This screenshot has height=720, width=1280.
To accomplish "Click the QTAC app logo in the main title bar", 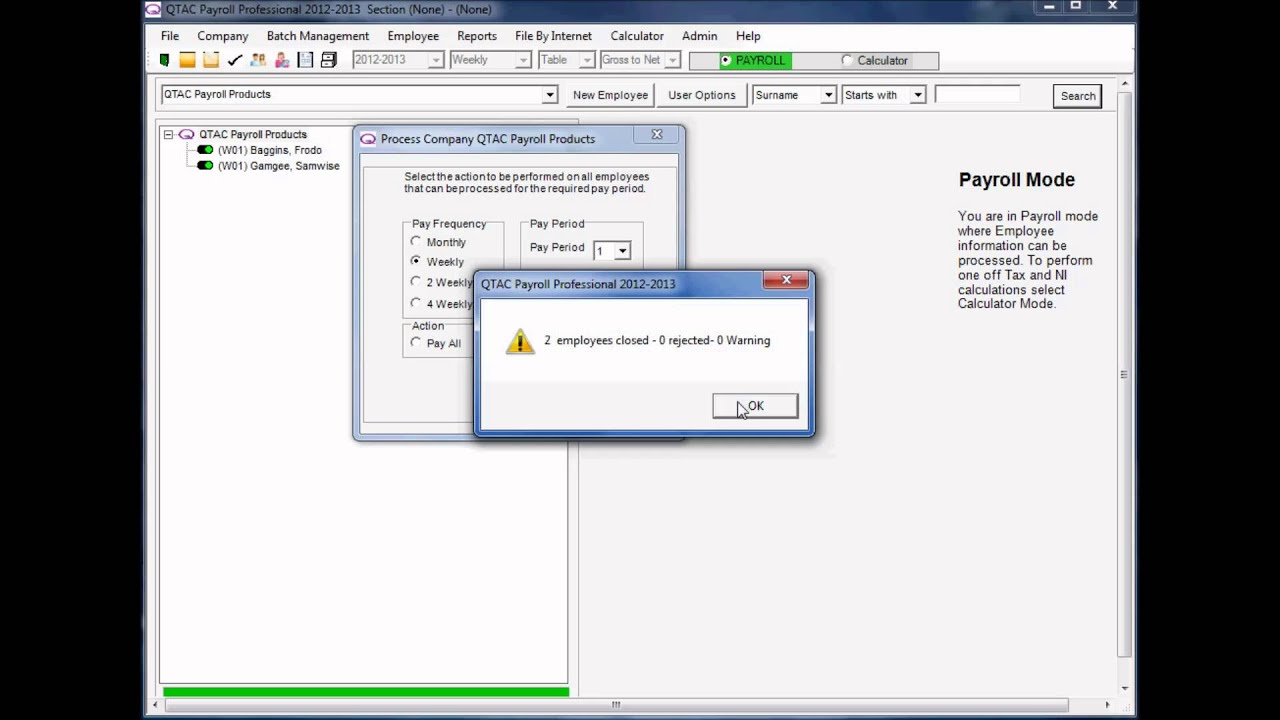I will pyautogui.click(x=153, y=9).
